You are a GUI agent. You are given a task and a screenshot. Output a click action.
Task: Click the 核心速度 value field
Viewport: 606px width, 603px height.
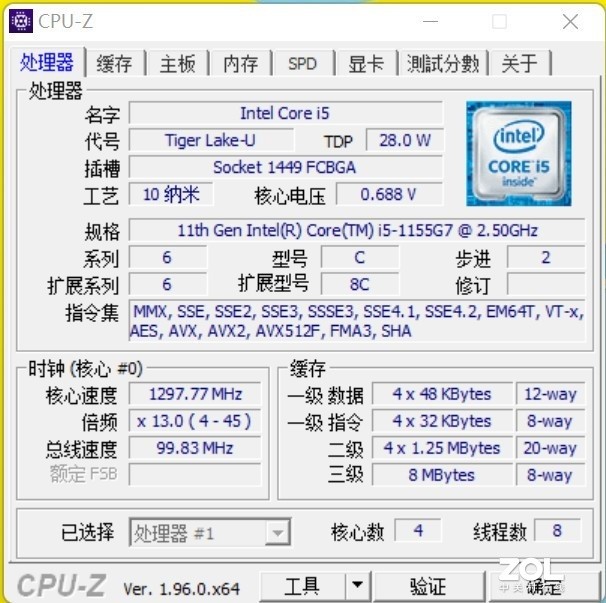click(x=195, y=394)
